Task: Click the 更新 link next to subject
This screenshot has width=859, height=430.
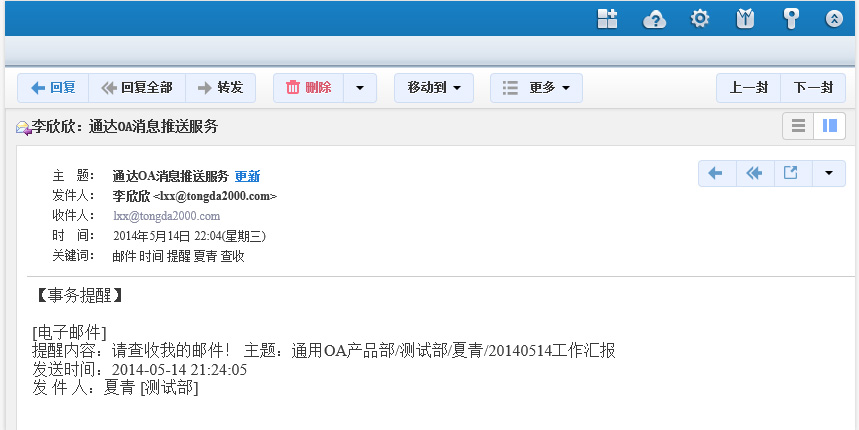Action: (247, 176)
